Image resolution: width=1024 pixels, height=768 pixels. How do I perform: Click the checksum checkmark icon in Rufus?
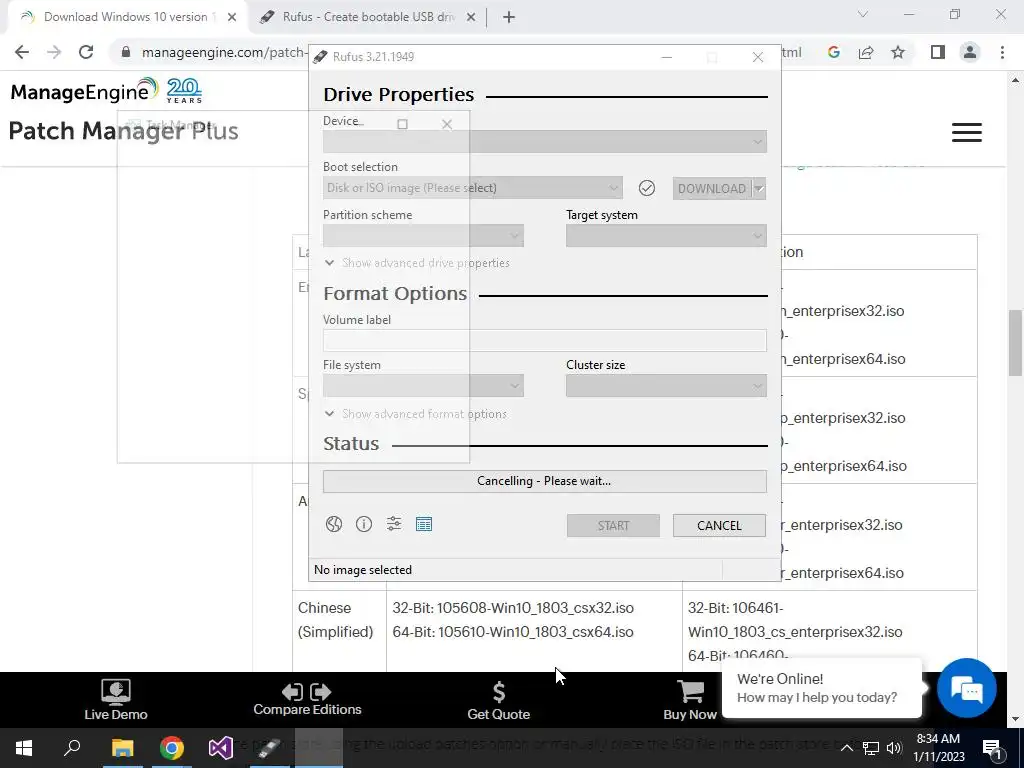coord(647,188)
